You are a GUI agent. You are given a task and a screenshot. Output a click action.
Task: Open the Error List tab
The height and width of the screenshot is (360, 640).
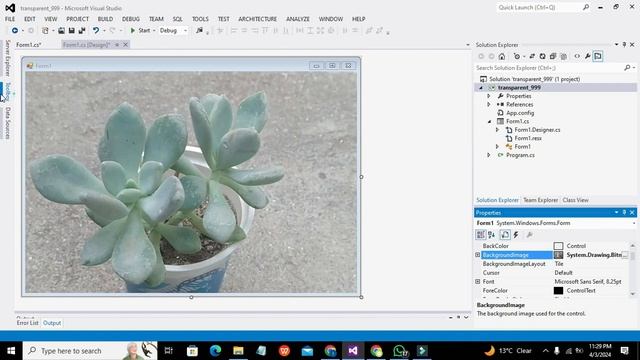point(27,323)
